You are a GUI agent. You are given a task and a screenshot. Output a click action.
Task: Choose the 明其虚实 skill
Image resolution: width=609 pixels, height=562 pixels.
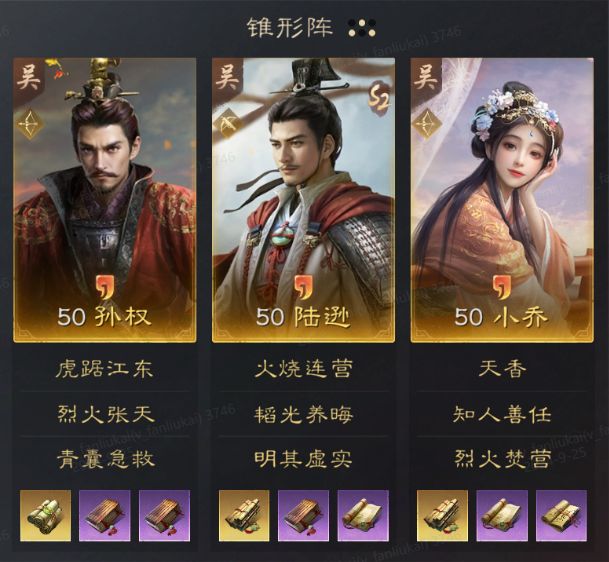[303, 459]
